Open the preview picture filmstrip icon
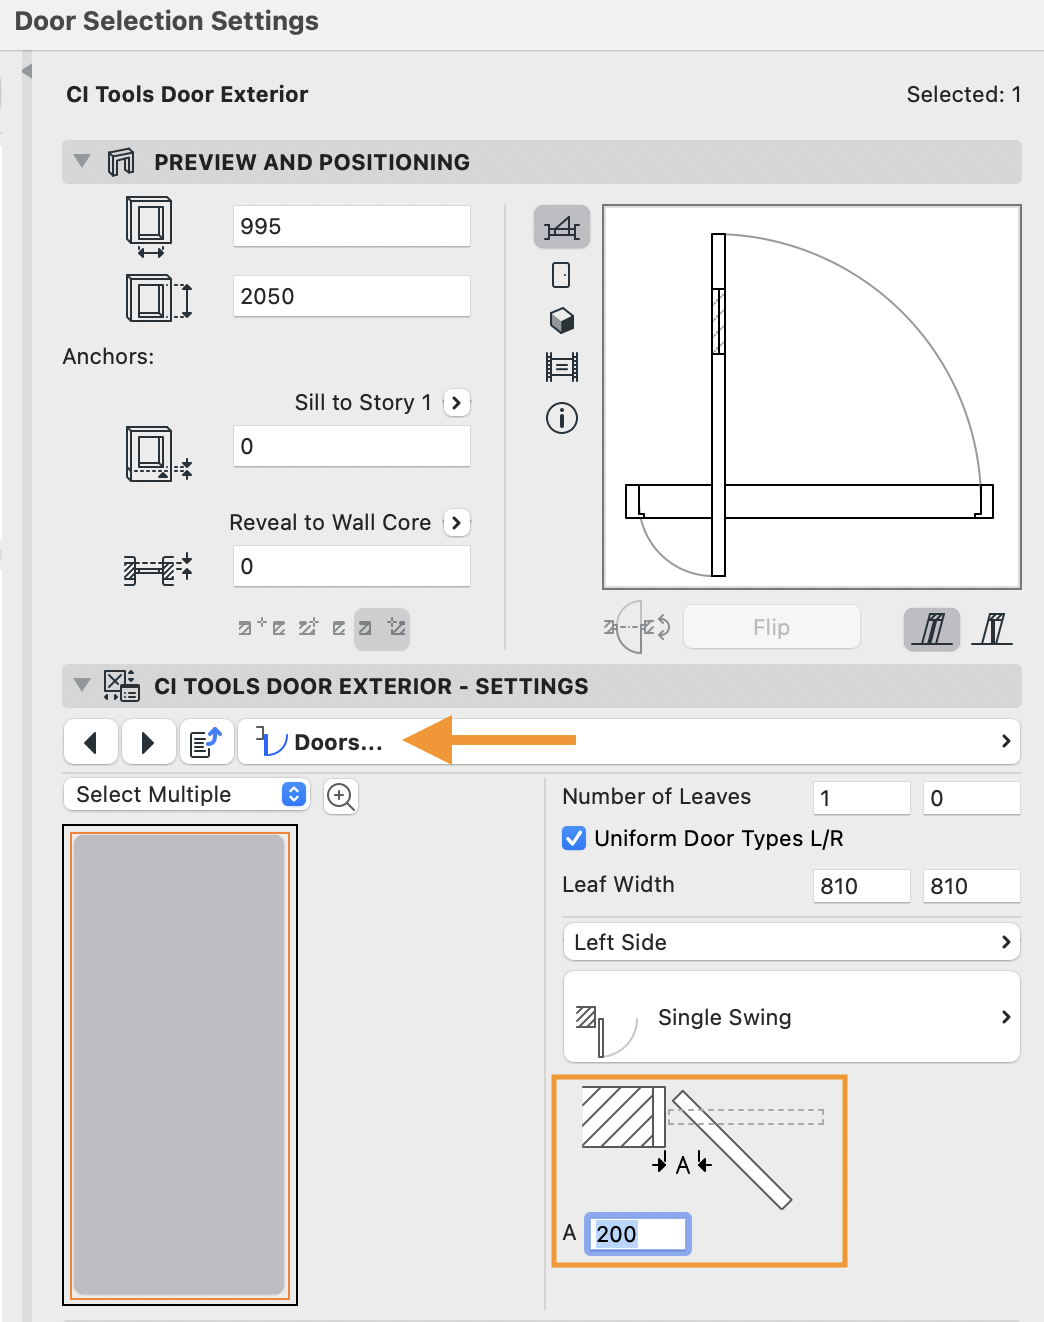Screen dimensions: 1044x1322 [562, 367]
